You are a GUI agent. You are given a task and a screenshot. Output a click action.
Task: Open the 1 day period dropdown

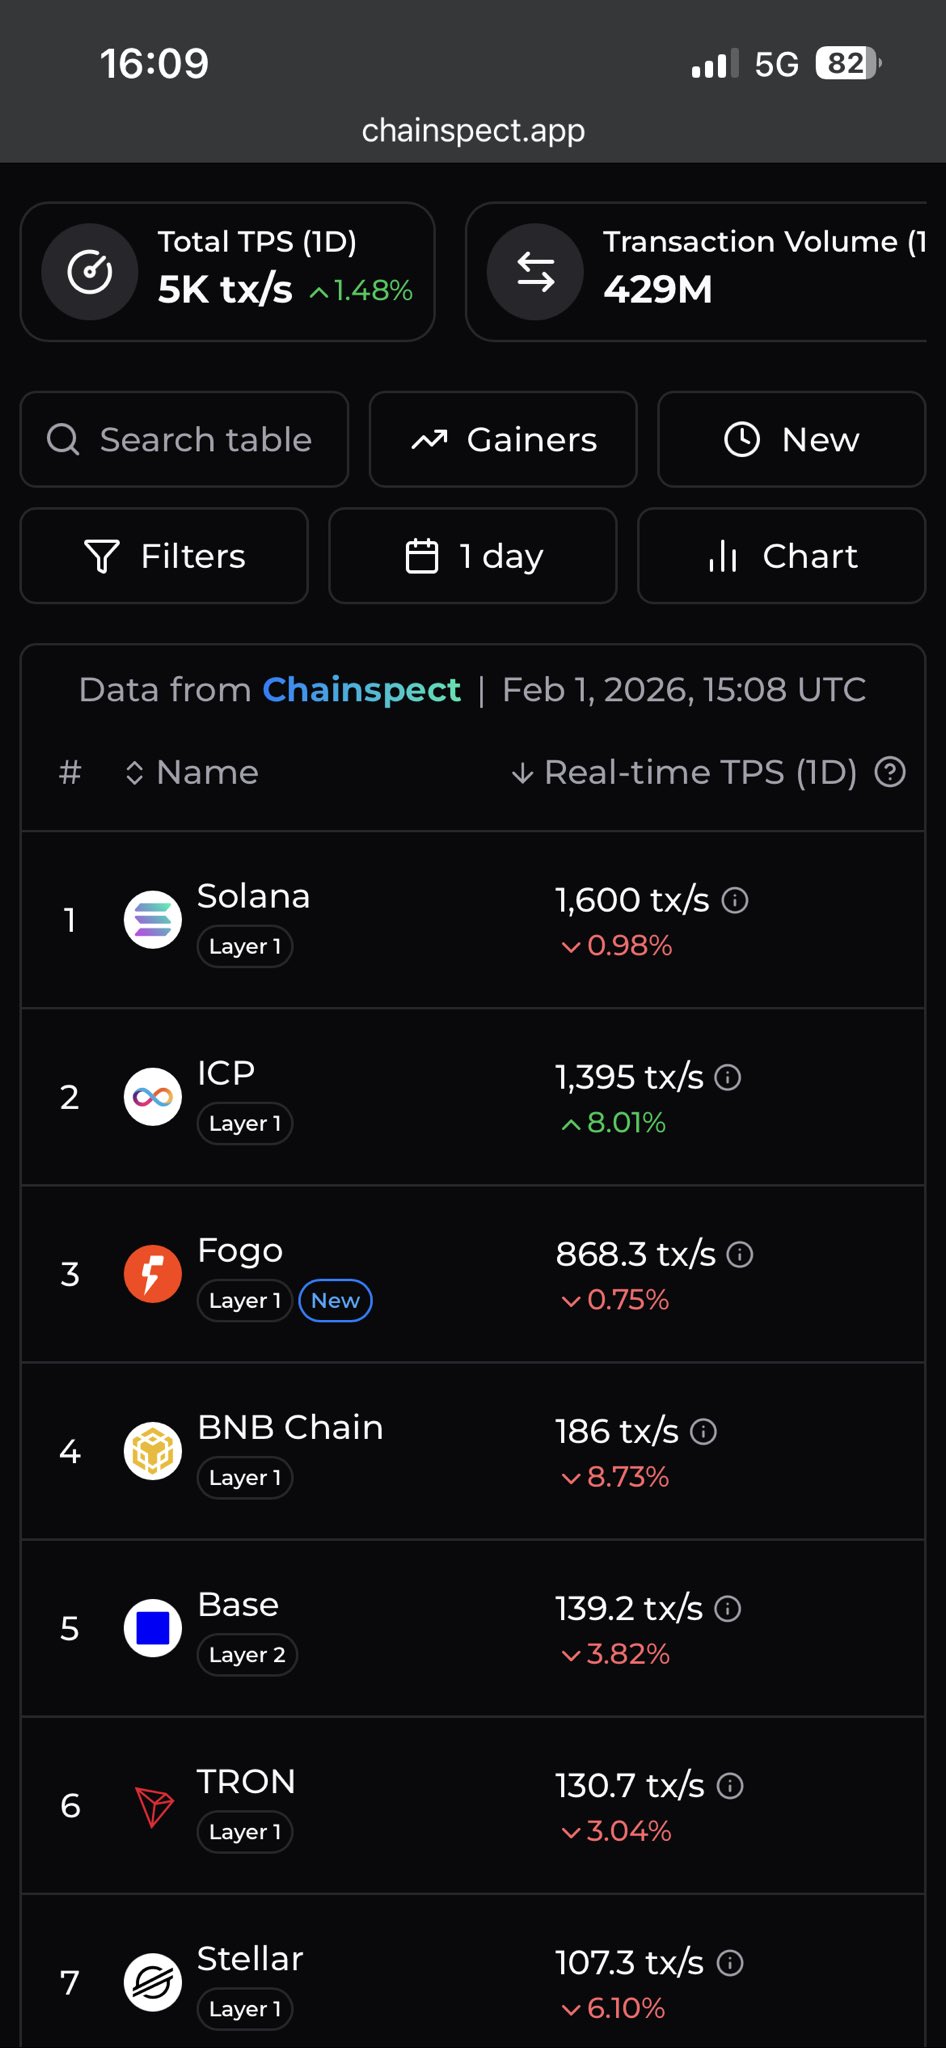click(473, 556)
